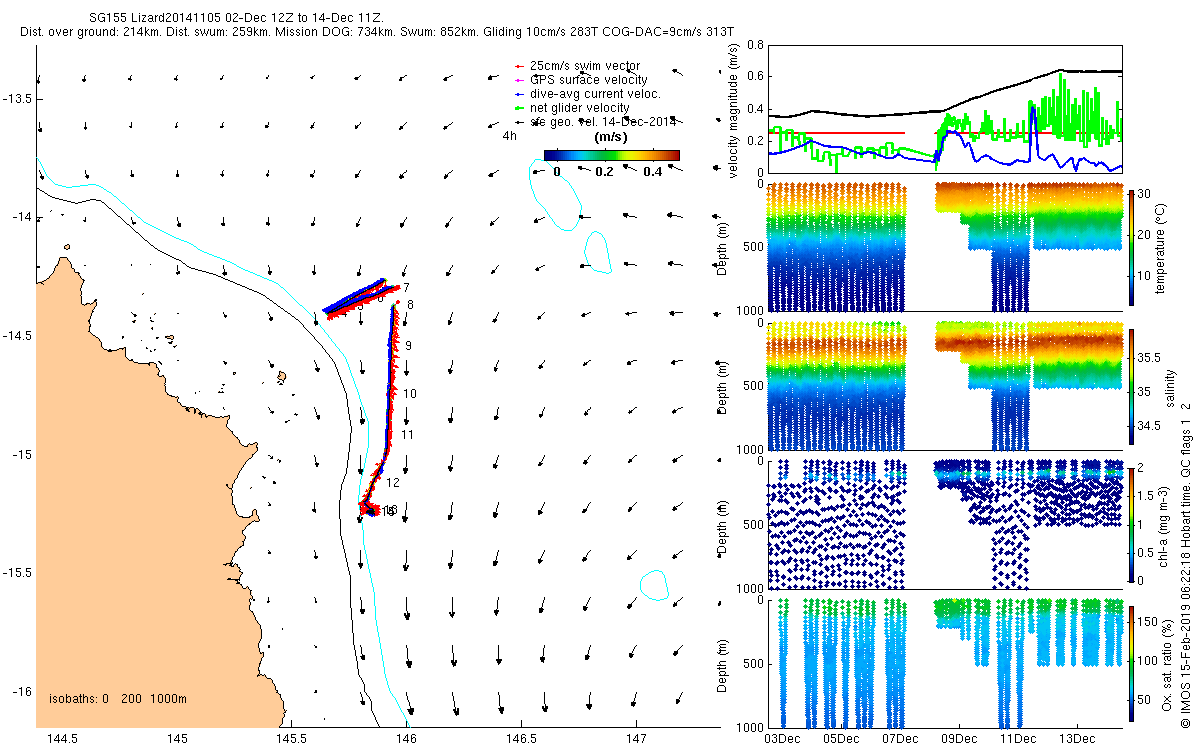Click the 13Dec date tick label
1200x750 pixels.
1077,740
